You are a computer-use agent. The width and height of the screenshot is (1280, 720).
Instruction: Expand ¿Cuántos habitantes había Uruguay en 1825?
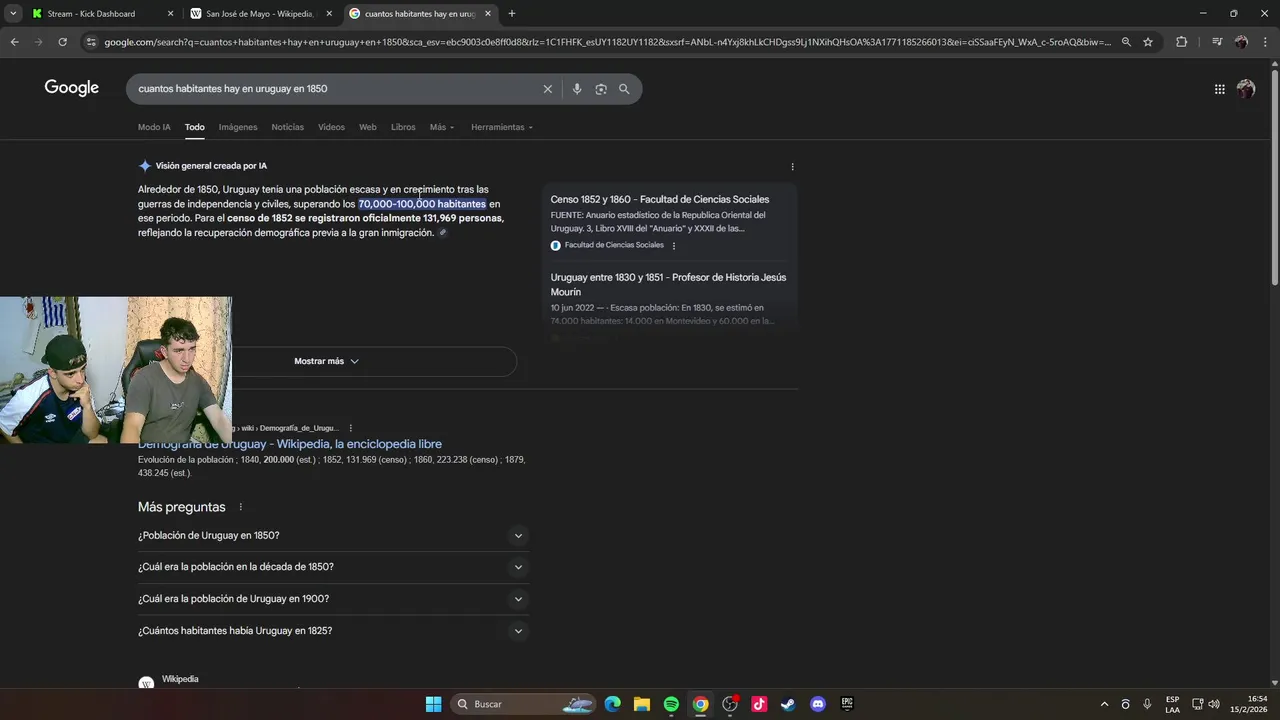[333, 631]
